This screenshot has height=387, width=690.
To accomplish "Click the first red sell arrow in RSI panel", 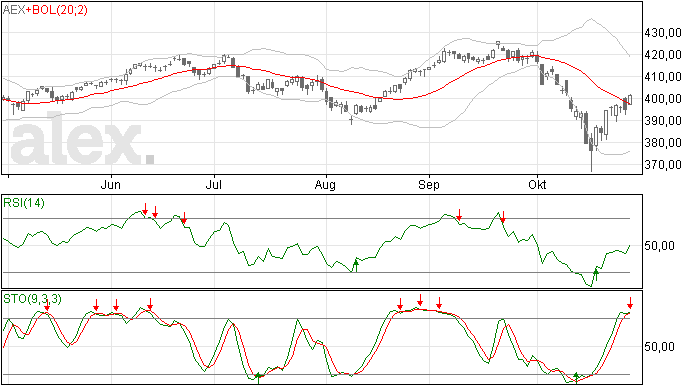I will click(x=145, y=209).
